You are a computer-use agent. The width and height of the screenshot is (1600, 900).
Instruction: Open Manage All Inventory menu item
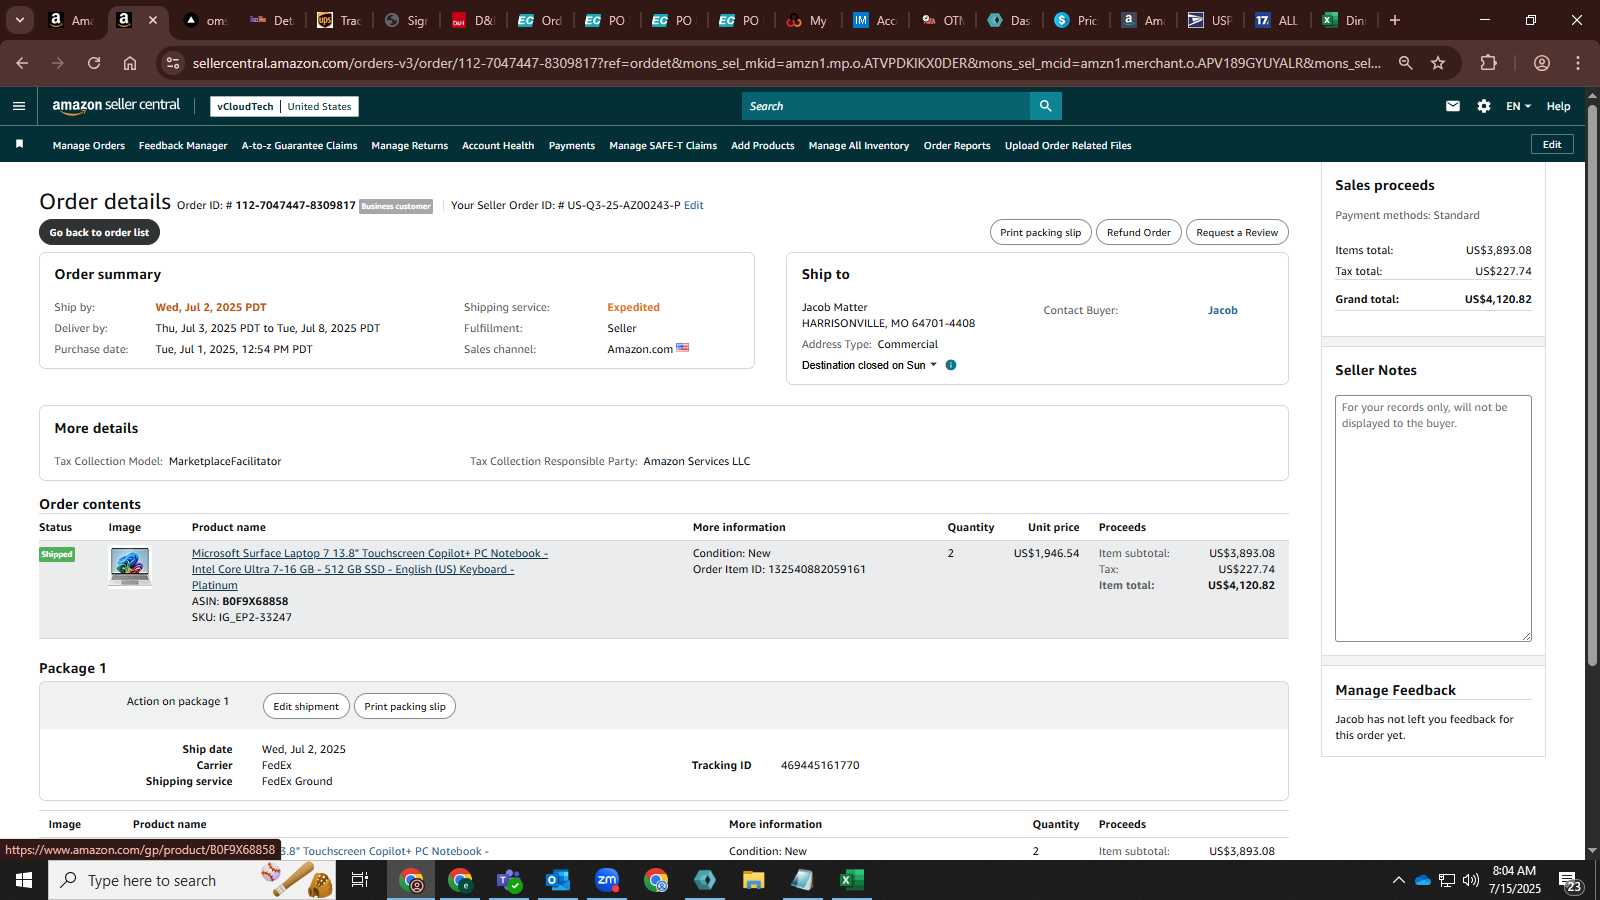pos(859,145)
